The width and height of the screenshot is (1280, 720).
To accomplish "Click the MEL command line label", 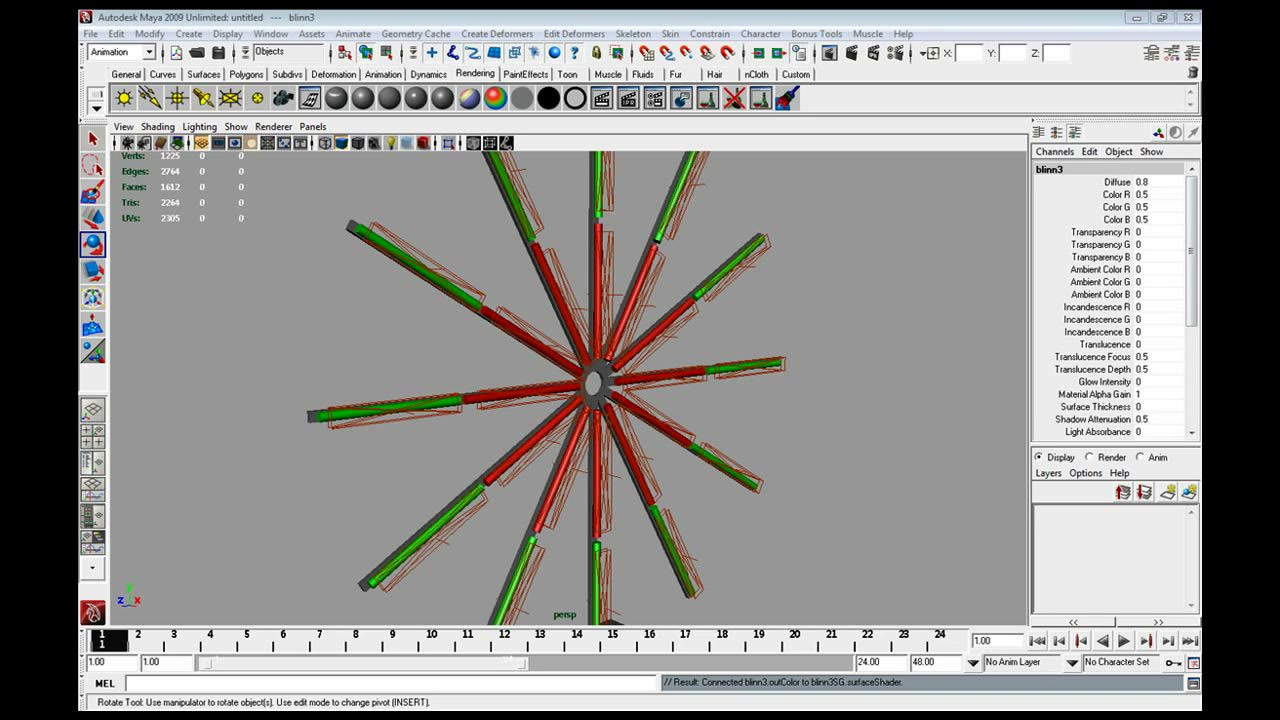I will (104, 684).
